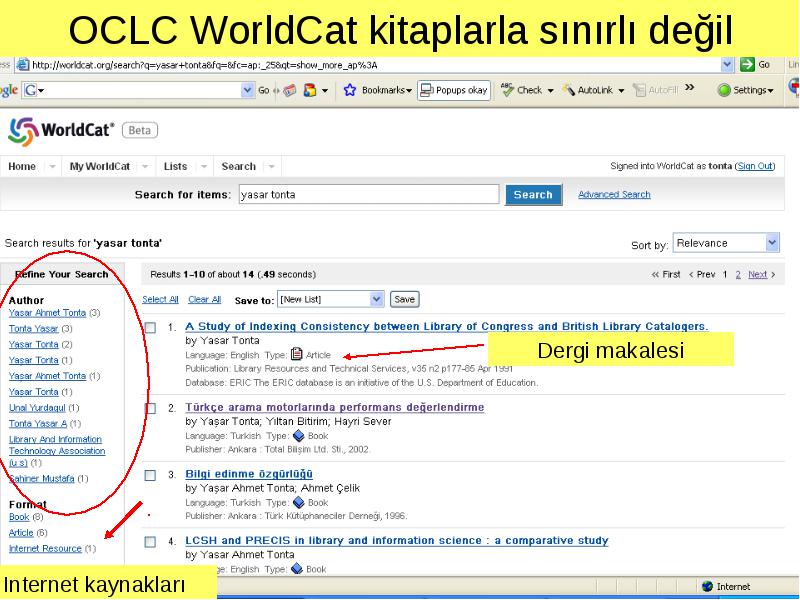Click the Book icon in the Bilgi edinme result
Screen dimensions: 800x600
[298, 502]
